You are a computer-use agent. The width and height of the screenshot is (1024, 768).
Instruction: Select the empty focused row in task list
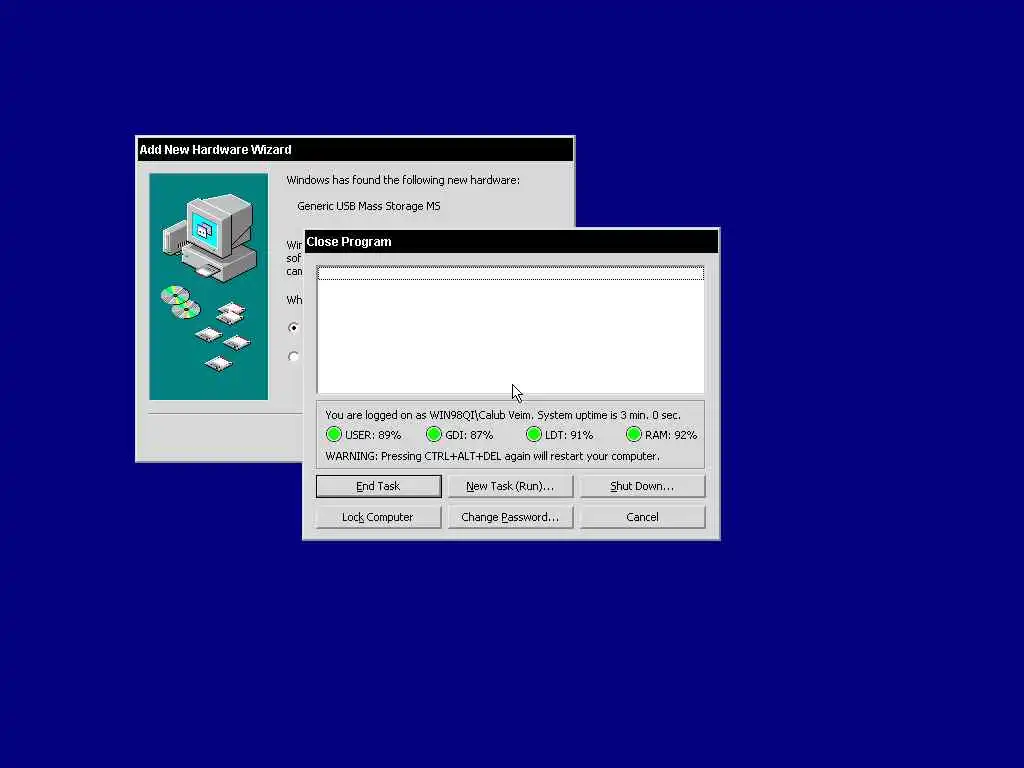(510, 273)
